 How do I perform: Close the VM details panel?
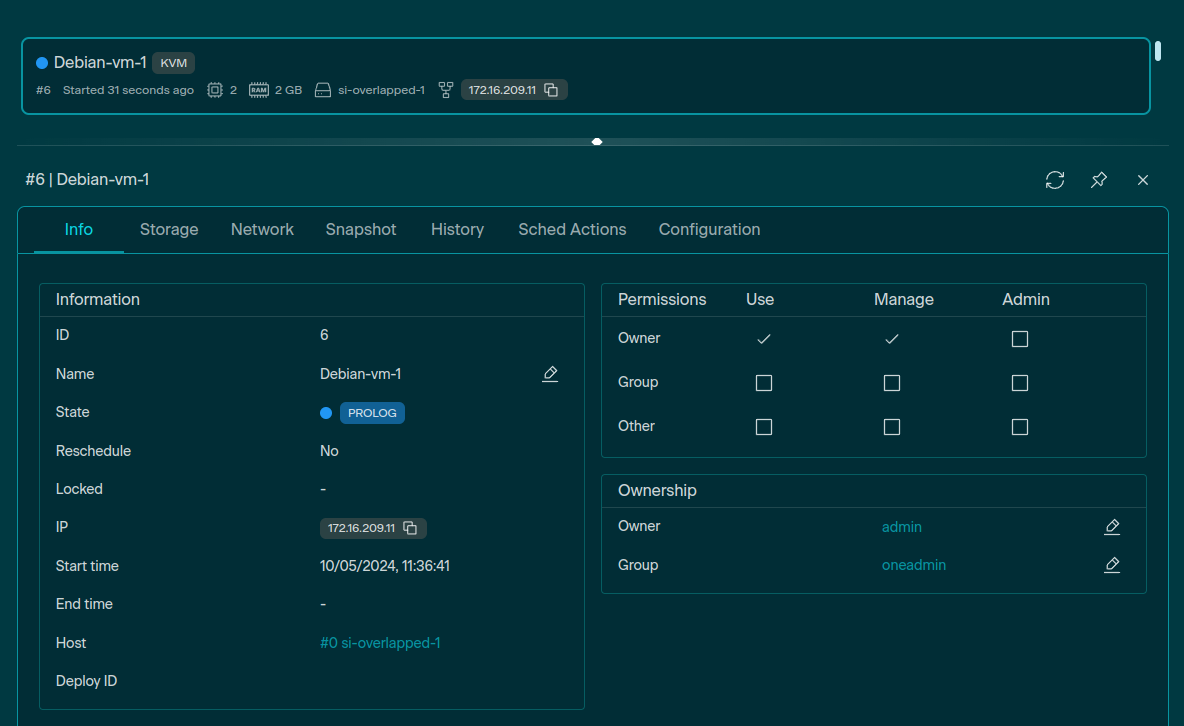1143,180
